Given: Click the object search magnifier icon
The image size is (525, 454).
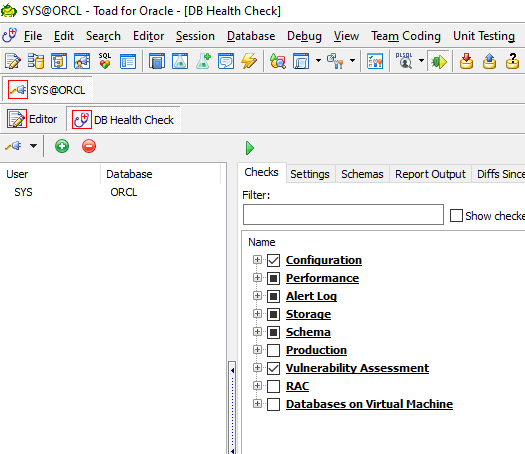Looking at the screenshot, I should pos(278,61).
